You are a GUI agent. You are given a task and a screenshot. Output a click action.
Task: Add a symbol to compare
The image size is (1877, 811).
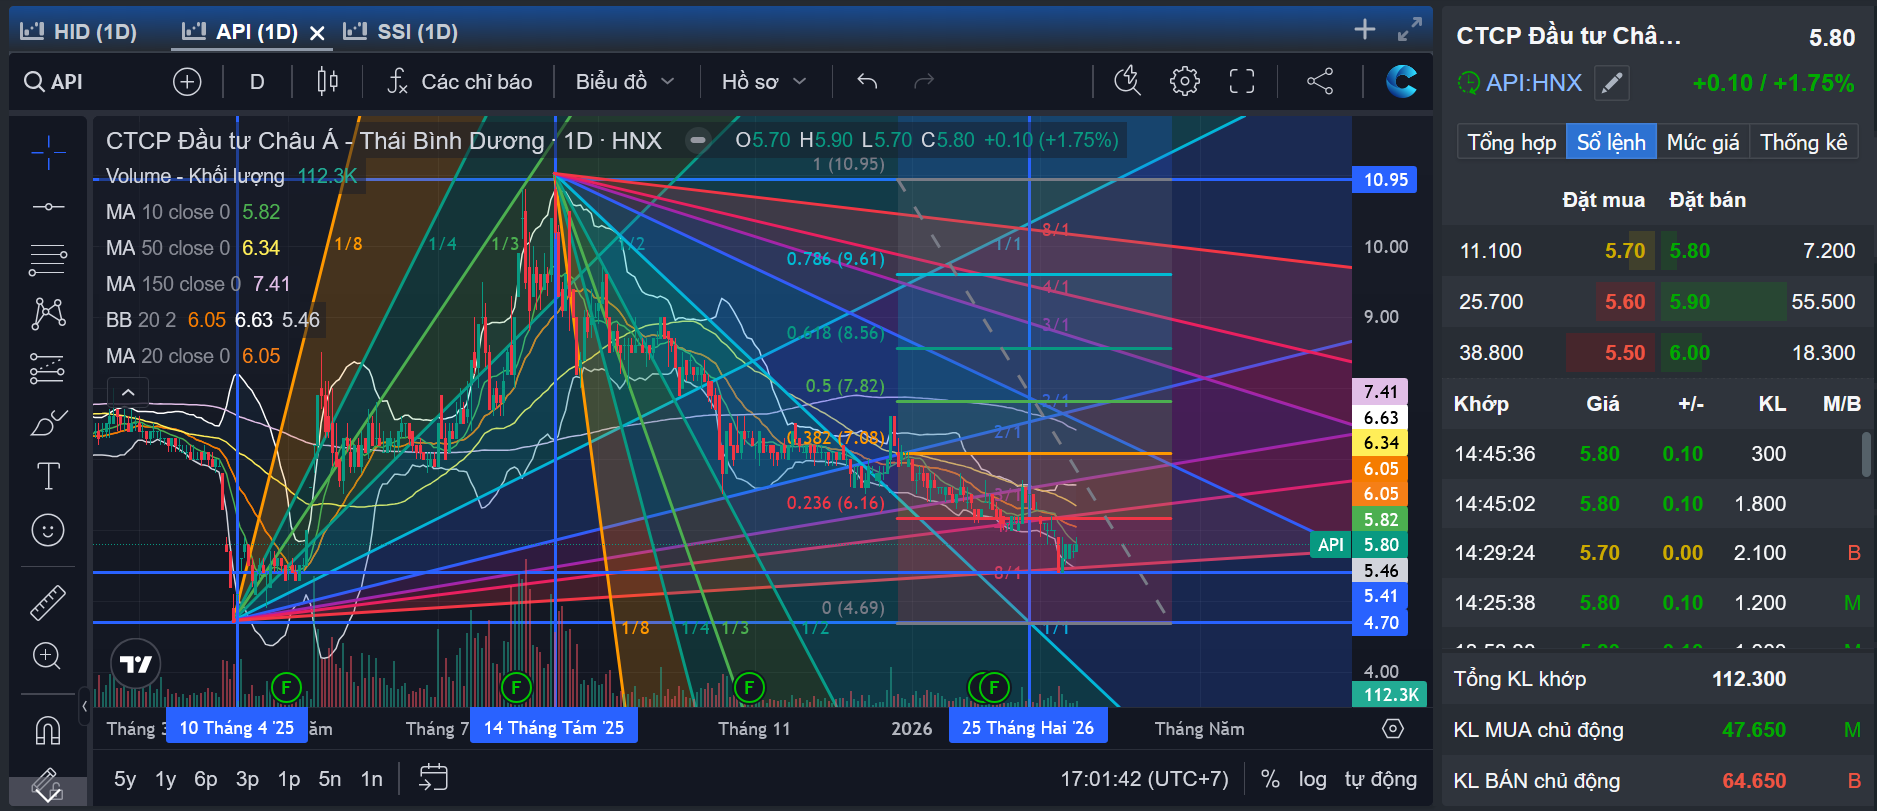(187, 82)
